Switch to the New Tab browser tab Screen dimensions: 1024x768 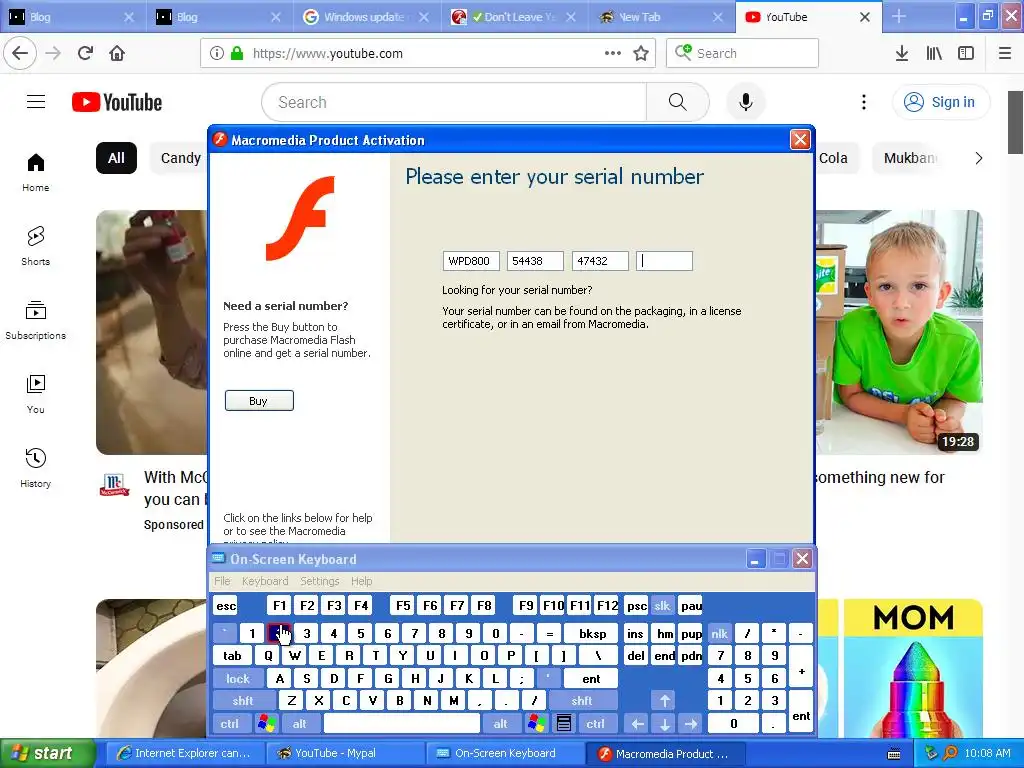click(661, 17)
